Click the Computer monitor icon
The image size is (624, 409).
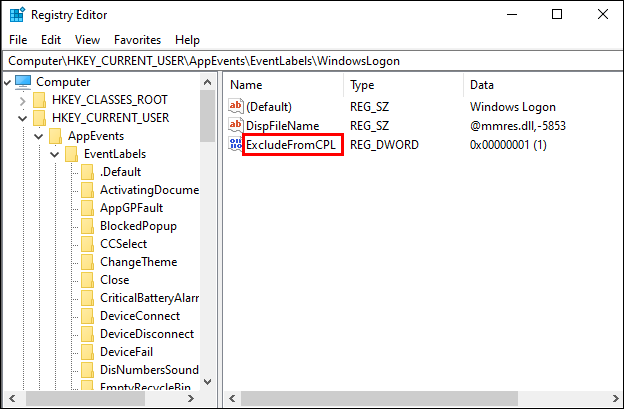23,82
